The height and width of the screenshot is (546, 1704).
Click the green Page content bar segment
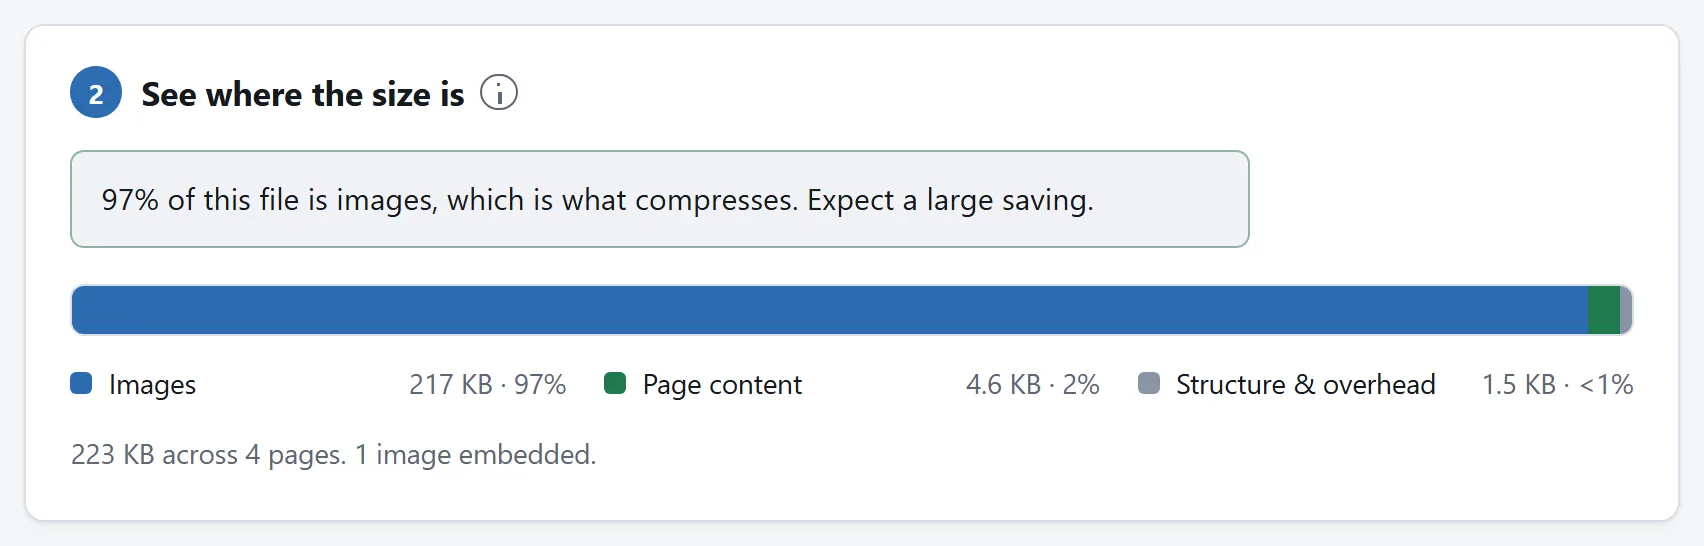[1604, 310]
